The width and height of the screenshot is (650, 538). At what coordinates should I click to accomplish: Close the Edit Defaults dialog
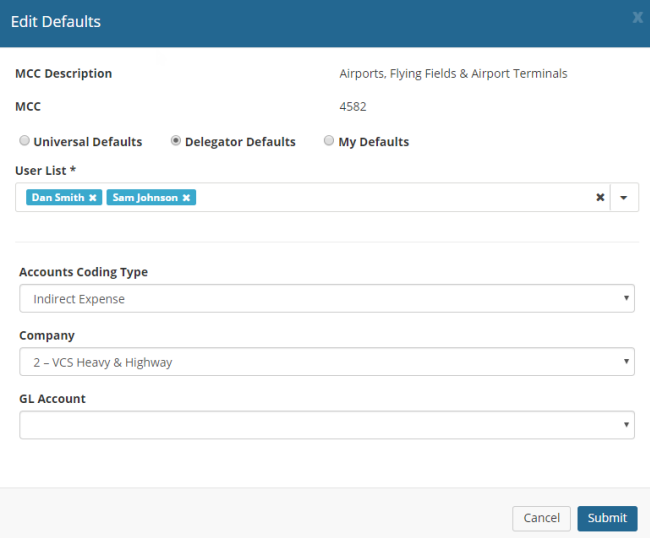tap(638, 18)
